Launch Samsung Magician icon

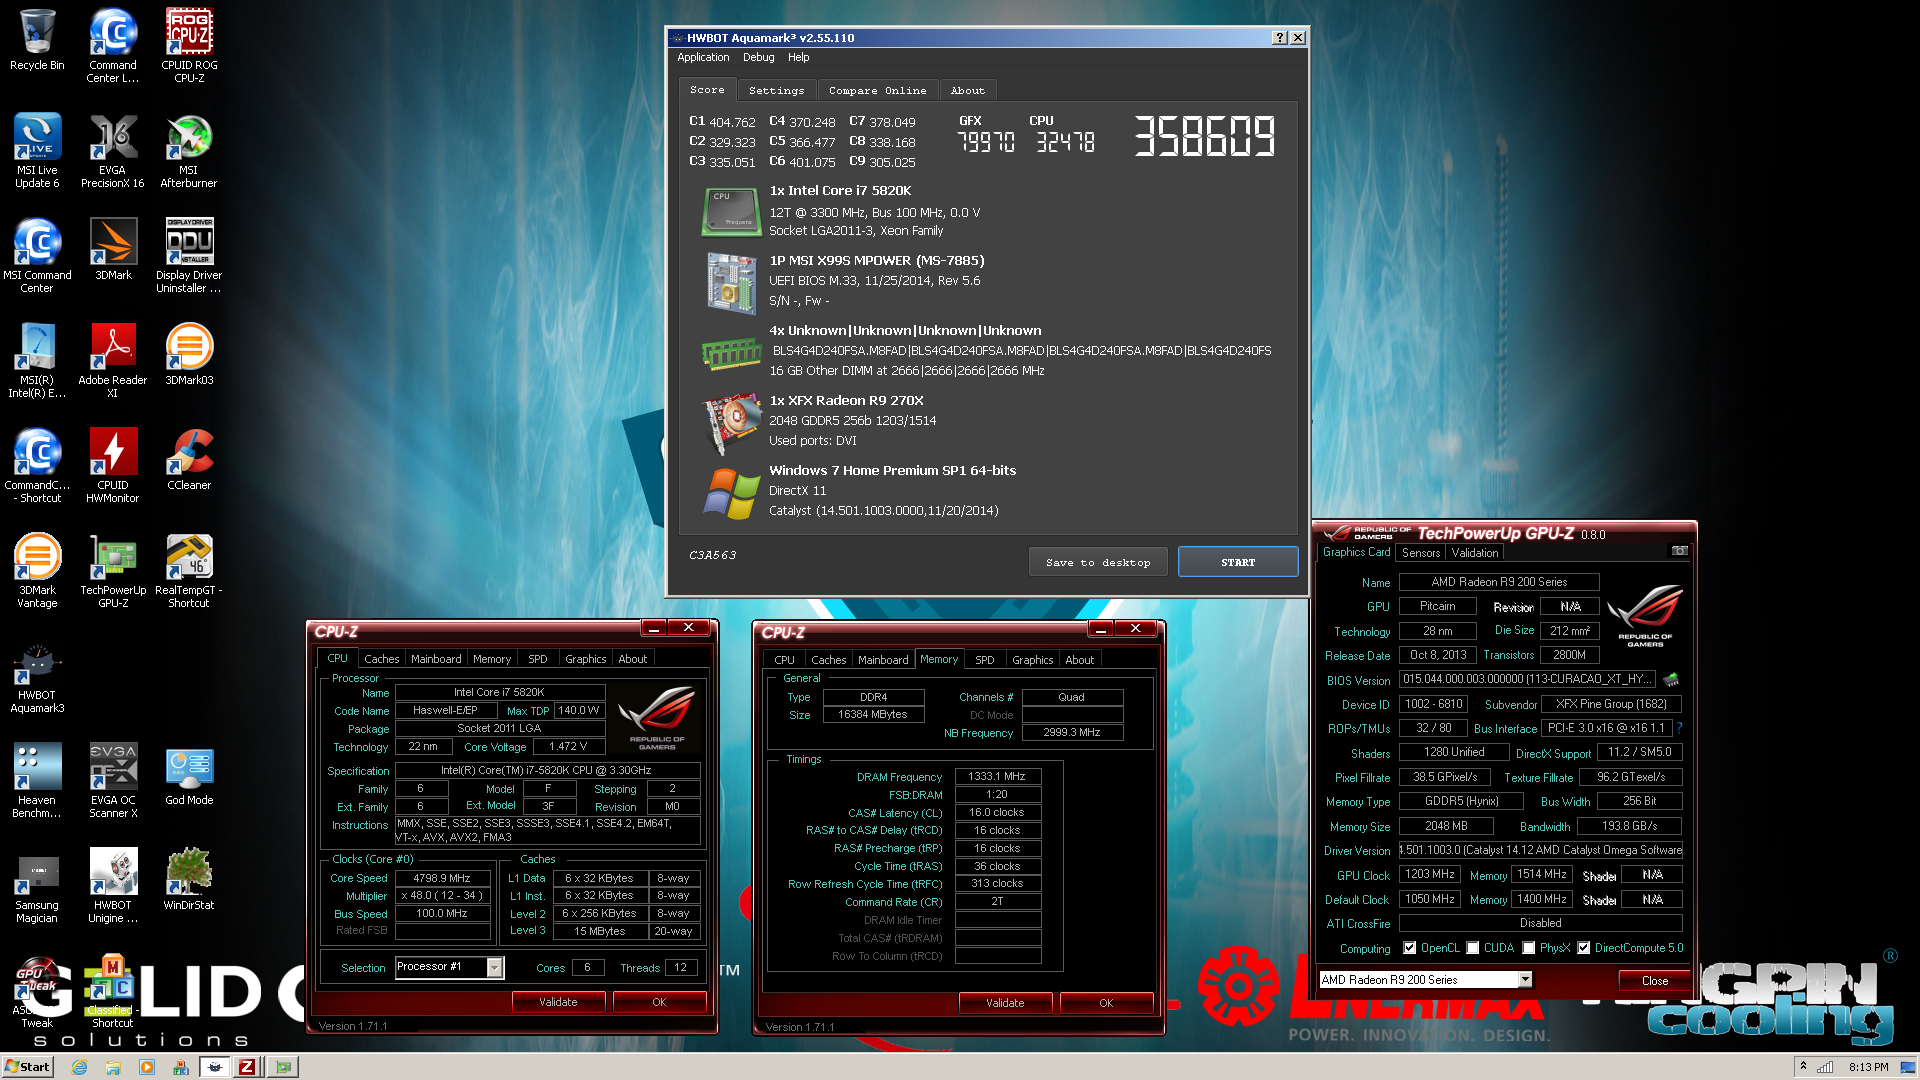point(37,886)
